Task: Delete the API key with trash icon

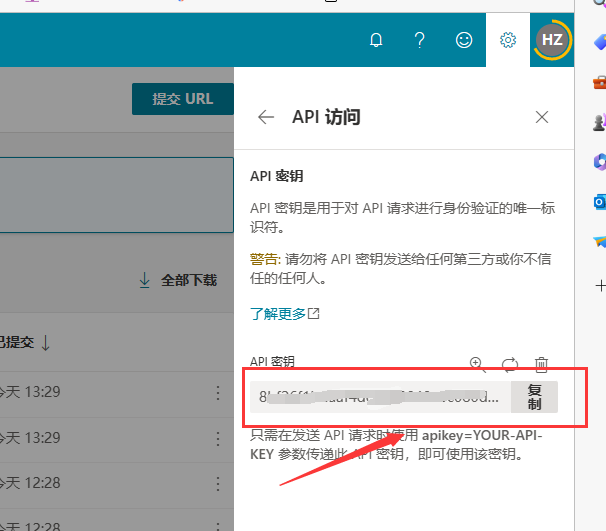Action: [541, 364]
